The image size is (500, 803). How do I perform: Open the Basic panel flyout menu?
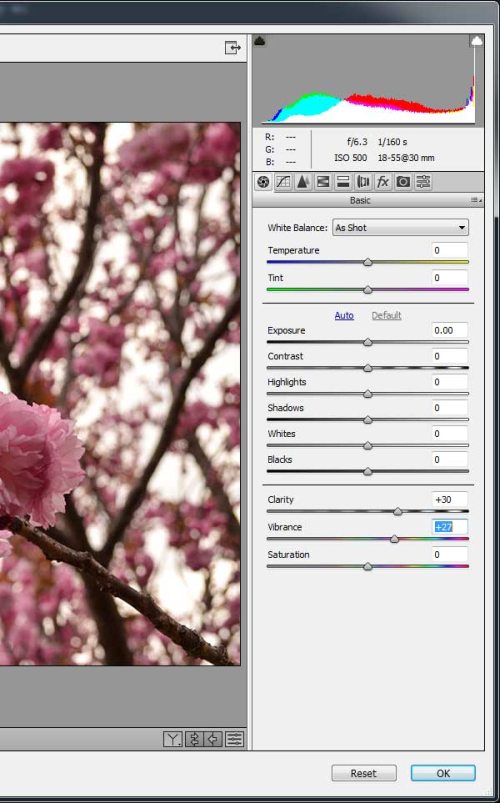476,200
